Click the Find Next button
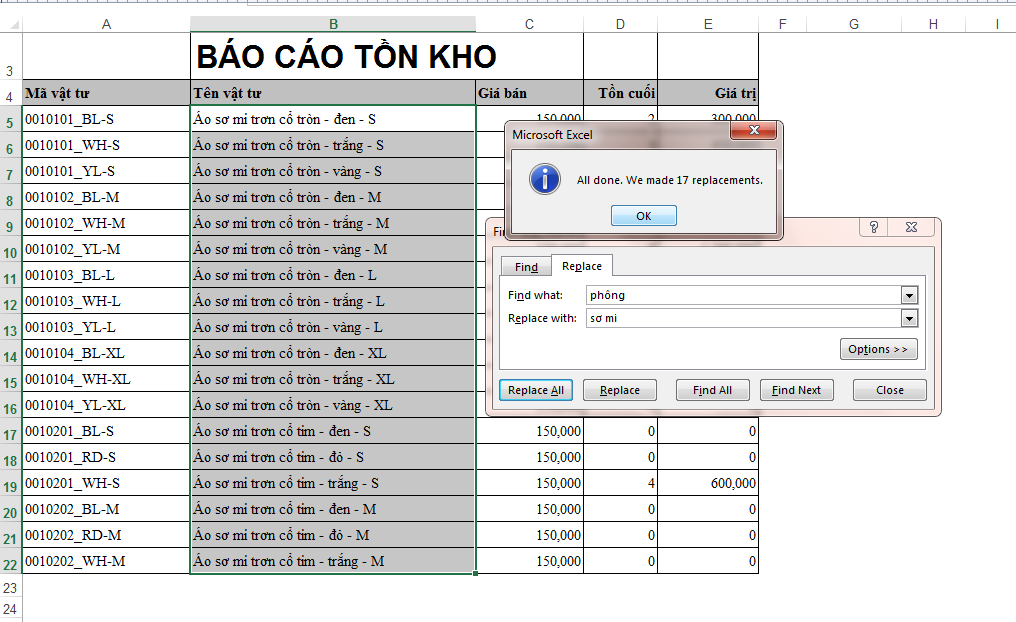This screenshot has height=622, width=1016. pyautogui.click(x=796, y=390)
